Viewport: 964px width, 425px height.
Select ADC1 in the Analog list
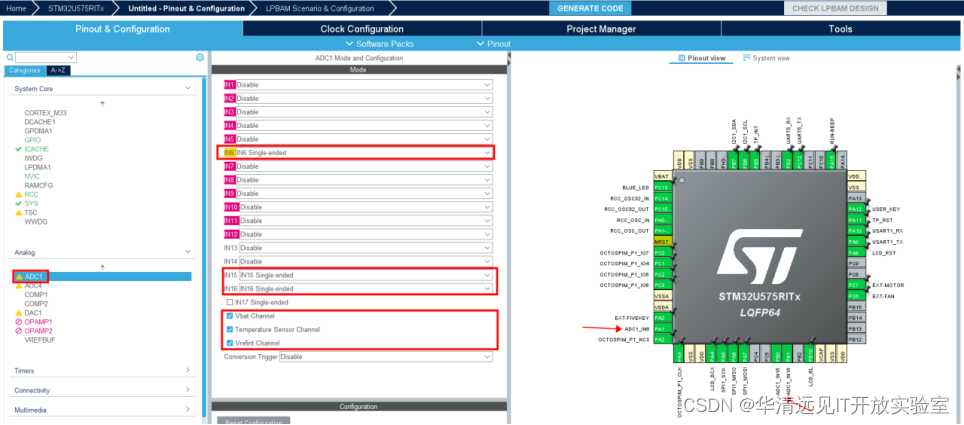coord(33,277)
